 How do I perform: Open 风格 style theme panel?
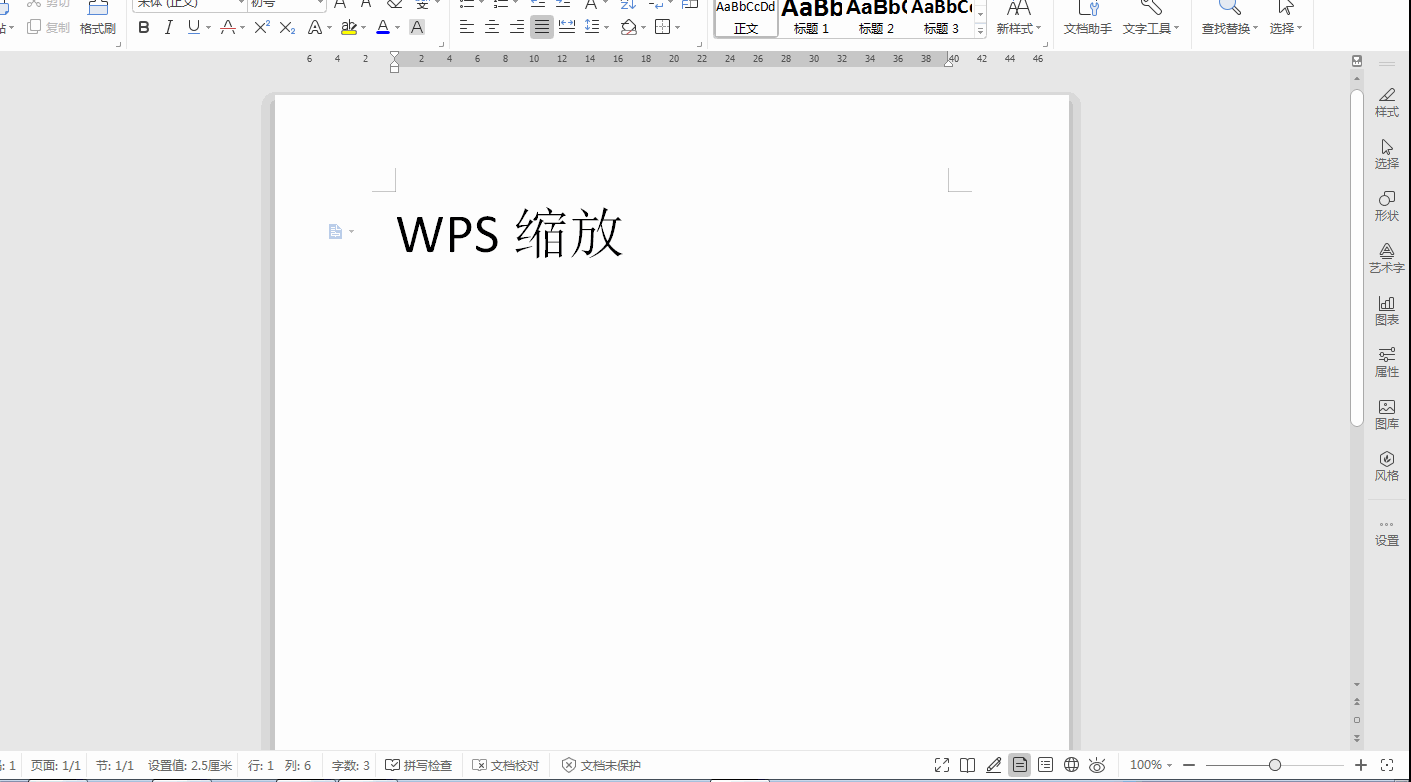[1387, 466]
